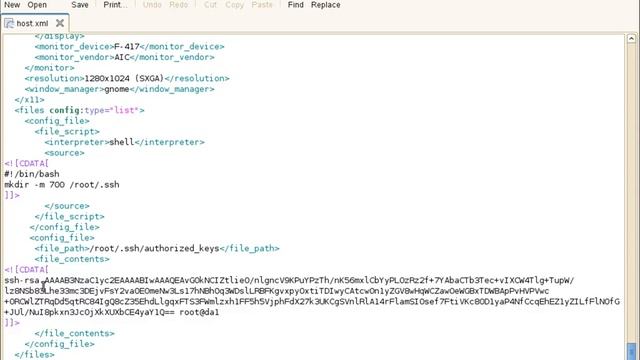Click the Copy toolbar button

pyautogui.click(x=234, y=5)
